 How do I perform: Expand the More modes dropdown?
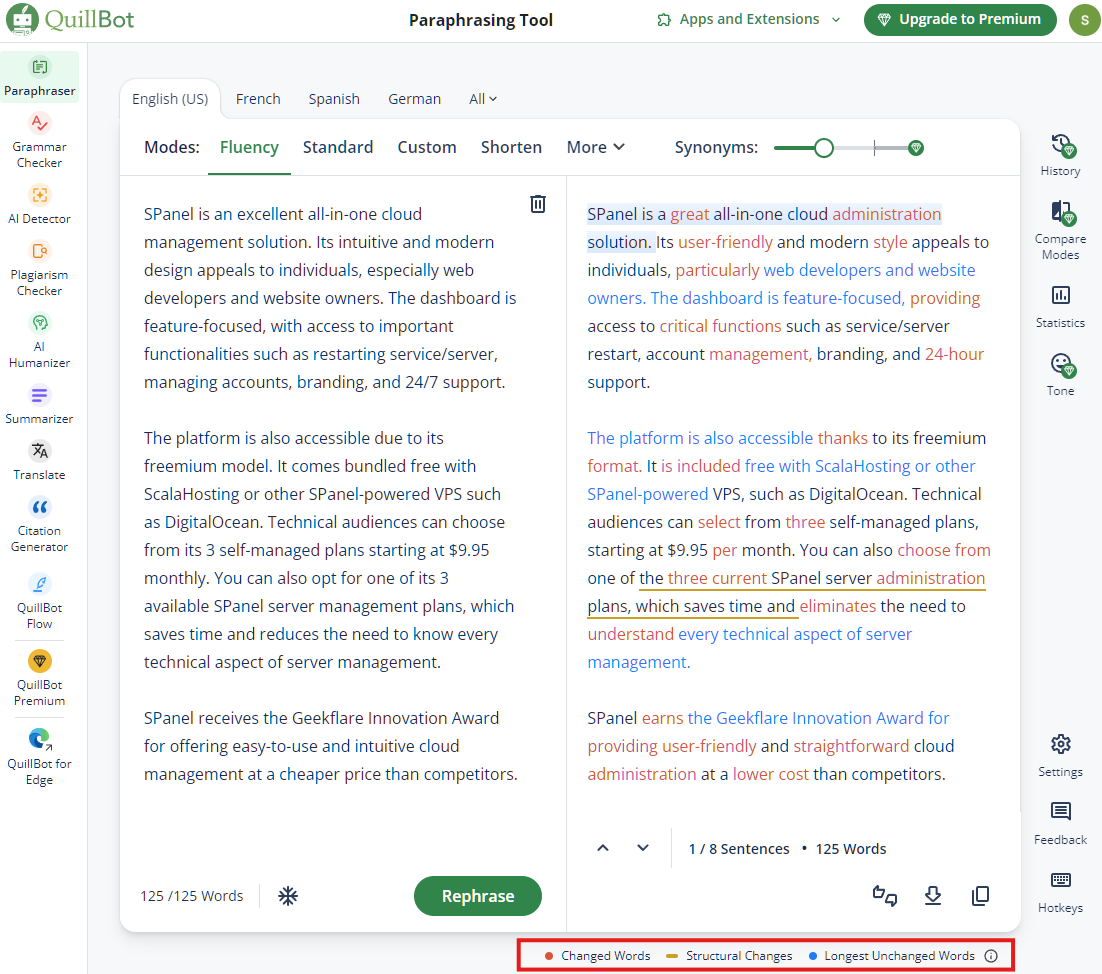pyautogui.click(x=595, y=147)
